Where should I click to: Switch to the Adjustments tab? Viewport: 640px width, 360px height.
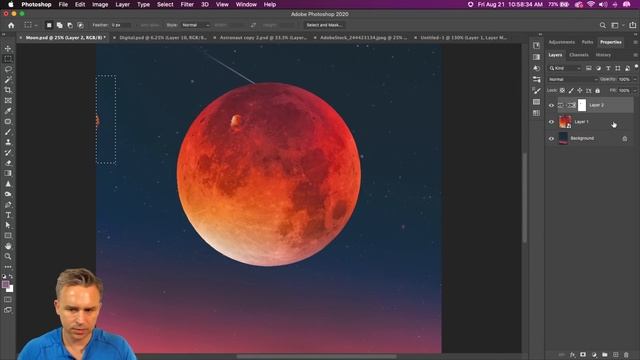562,42
